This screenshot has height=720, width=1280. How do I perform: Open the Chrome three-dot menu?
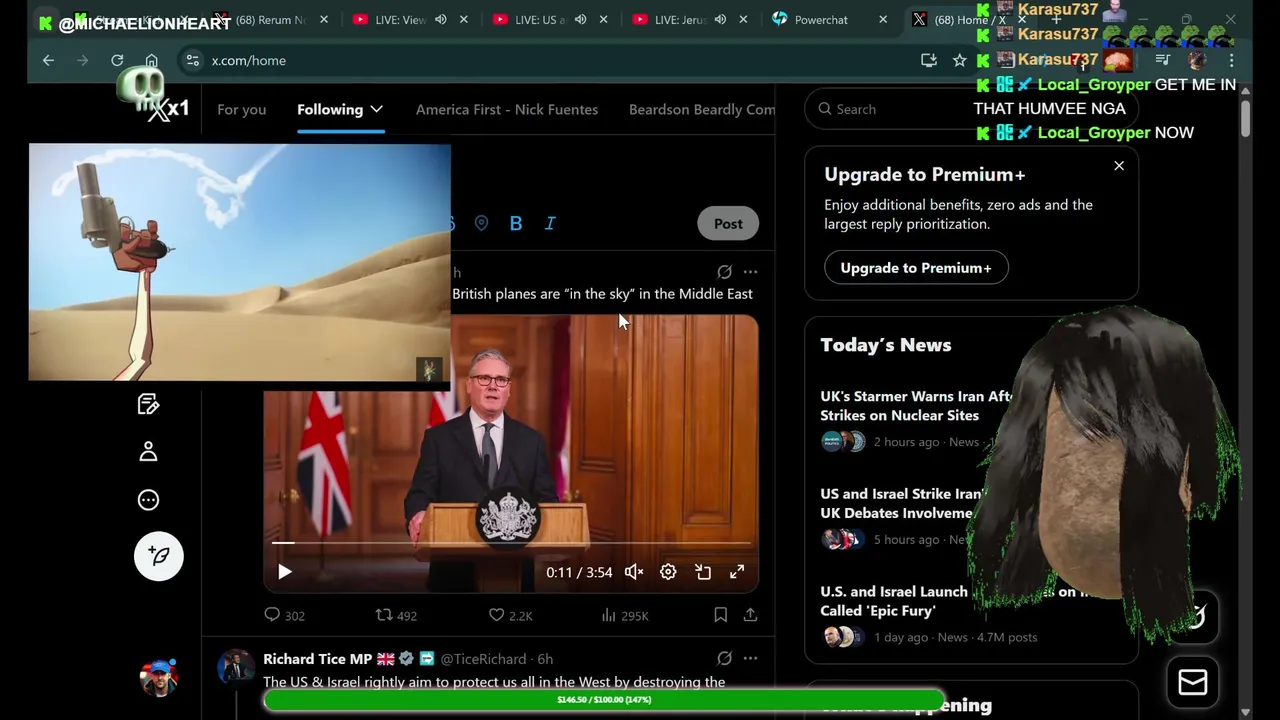tap(1231, 61)
